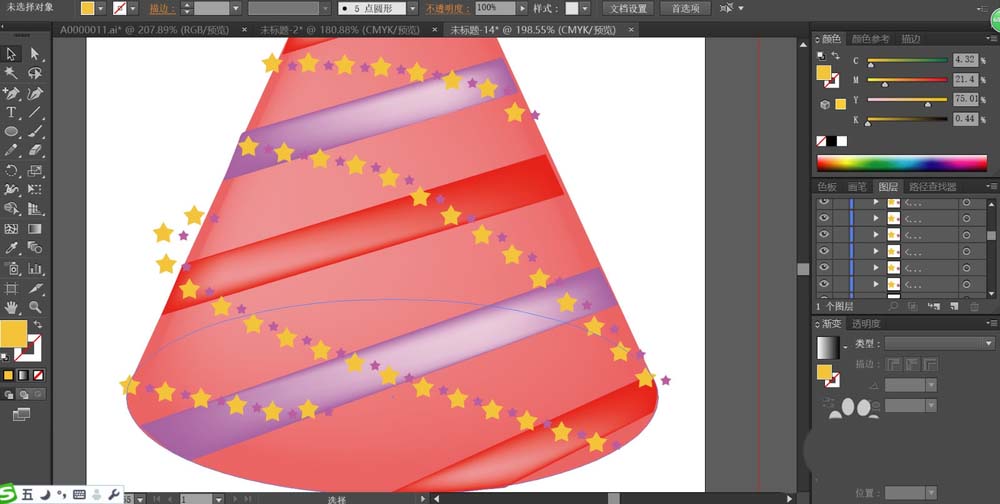Select the Lasso tool
Viewport: 1000px width, 504px height.
tap(34, 73)
